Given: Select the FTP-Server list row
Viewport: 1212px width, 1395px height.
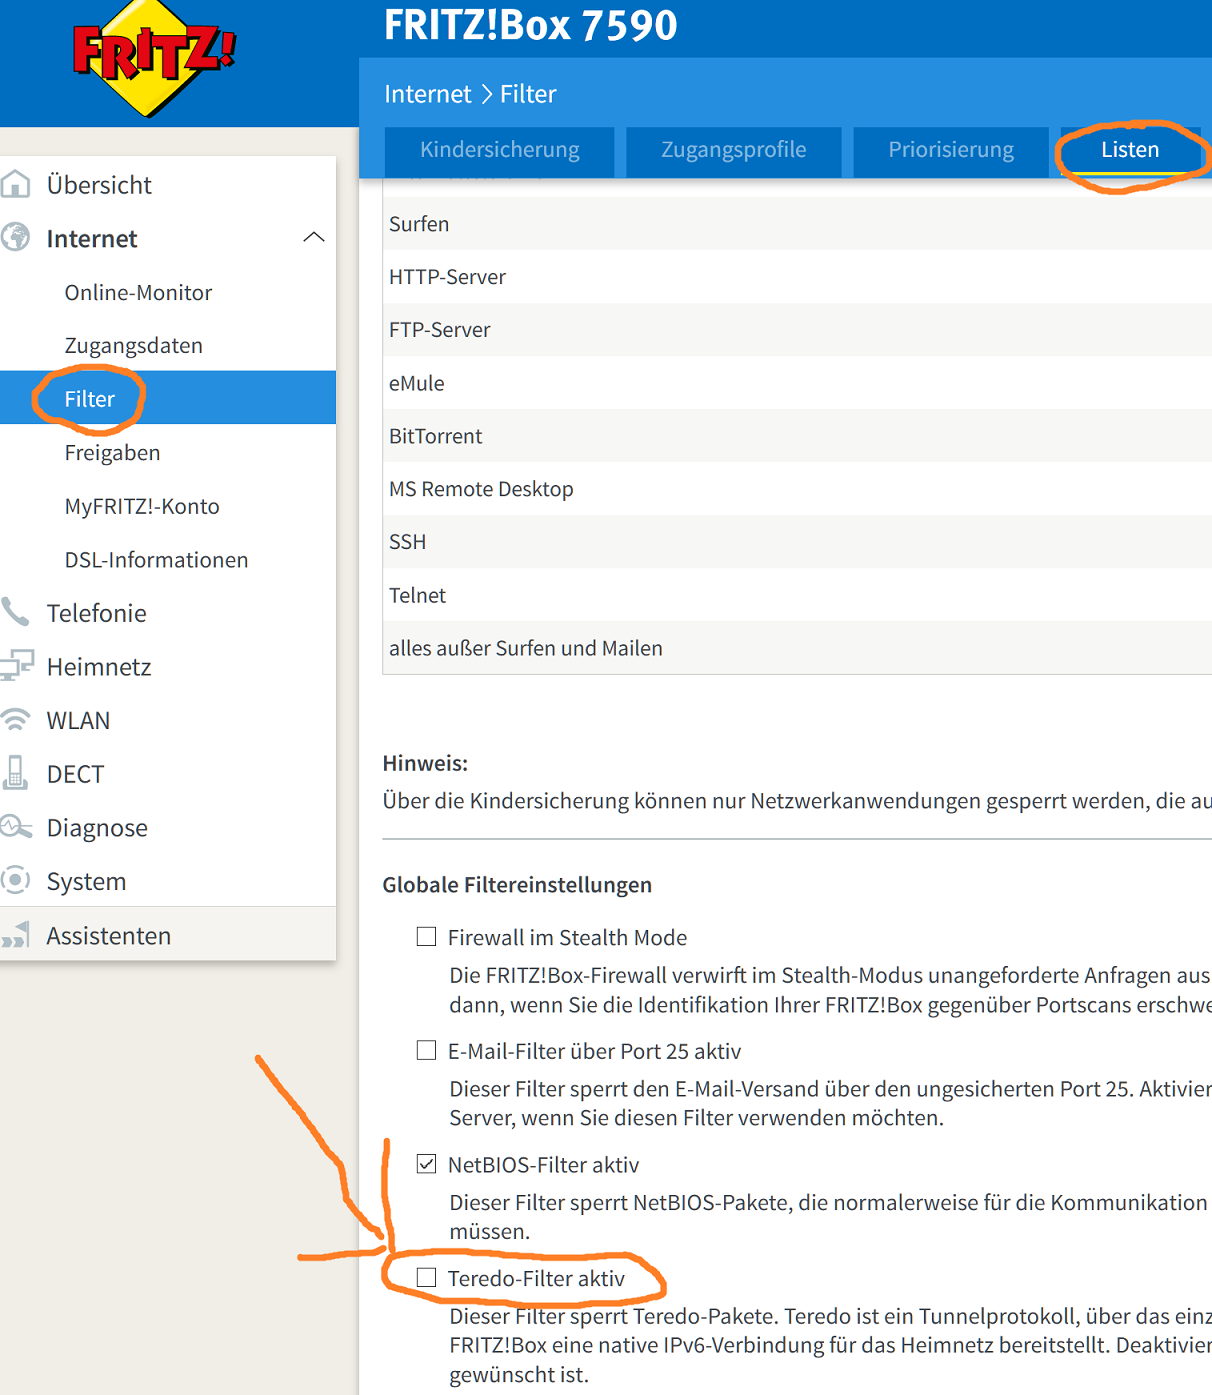Looking at the screenshot, I should 797,329.
